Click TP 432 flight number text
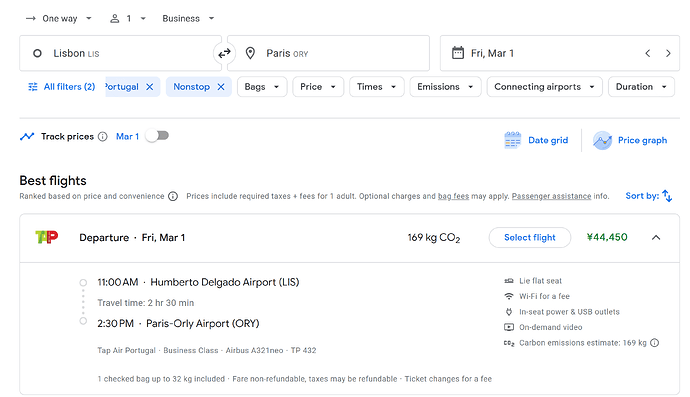Viewport: 690px width, 397px height. point(303,350)
